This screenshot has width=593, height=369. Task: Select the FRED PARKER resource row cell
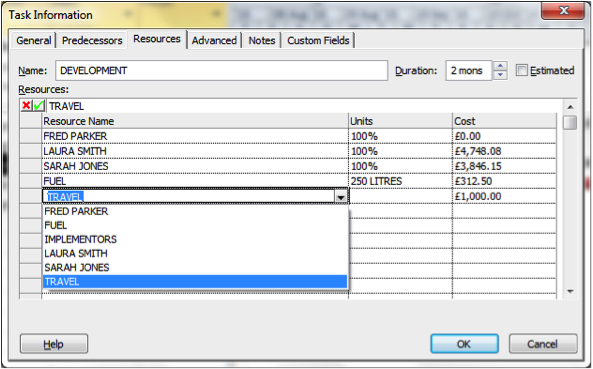pyautogui.click(x=195, y=136)
